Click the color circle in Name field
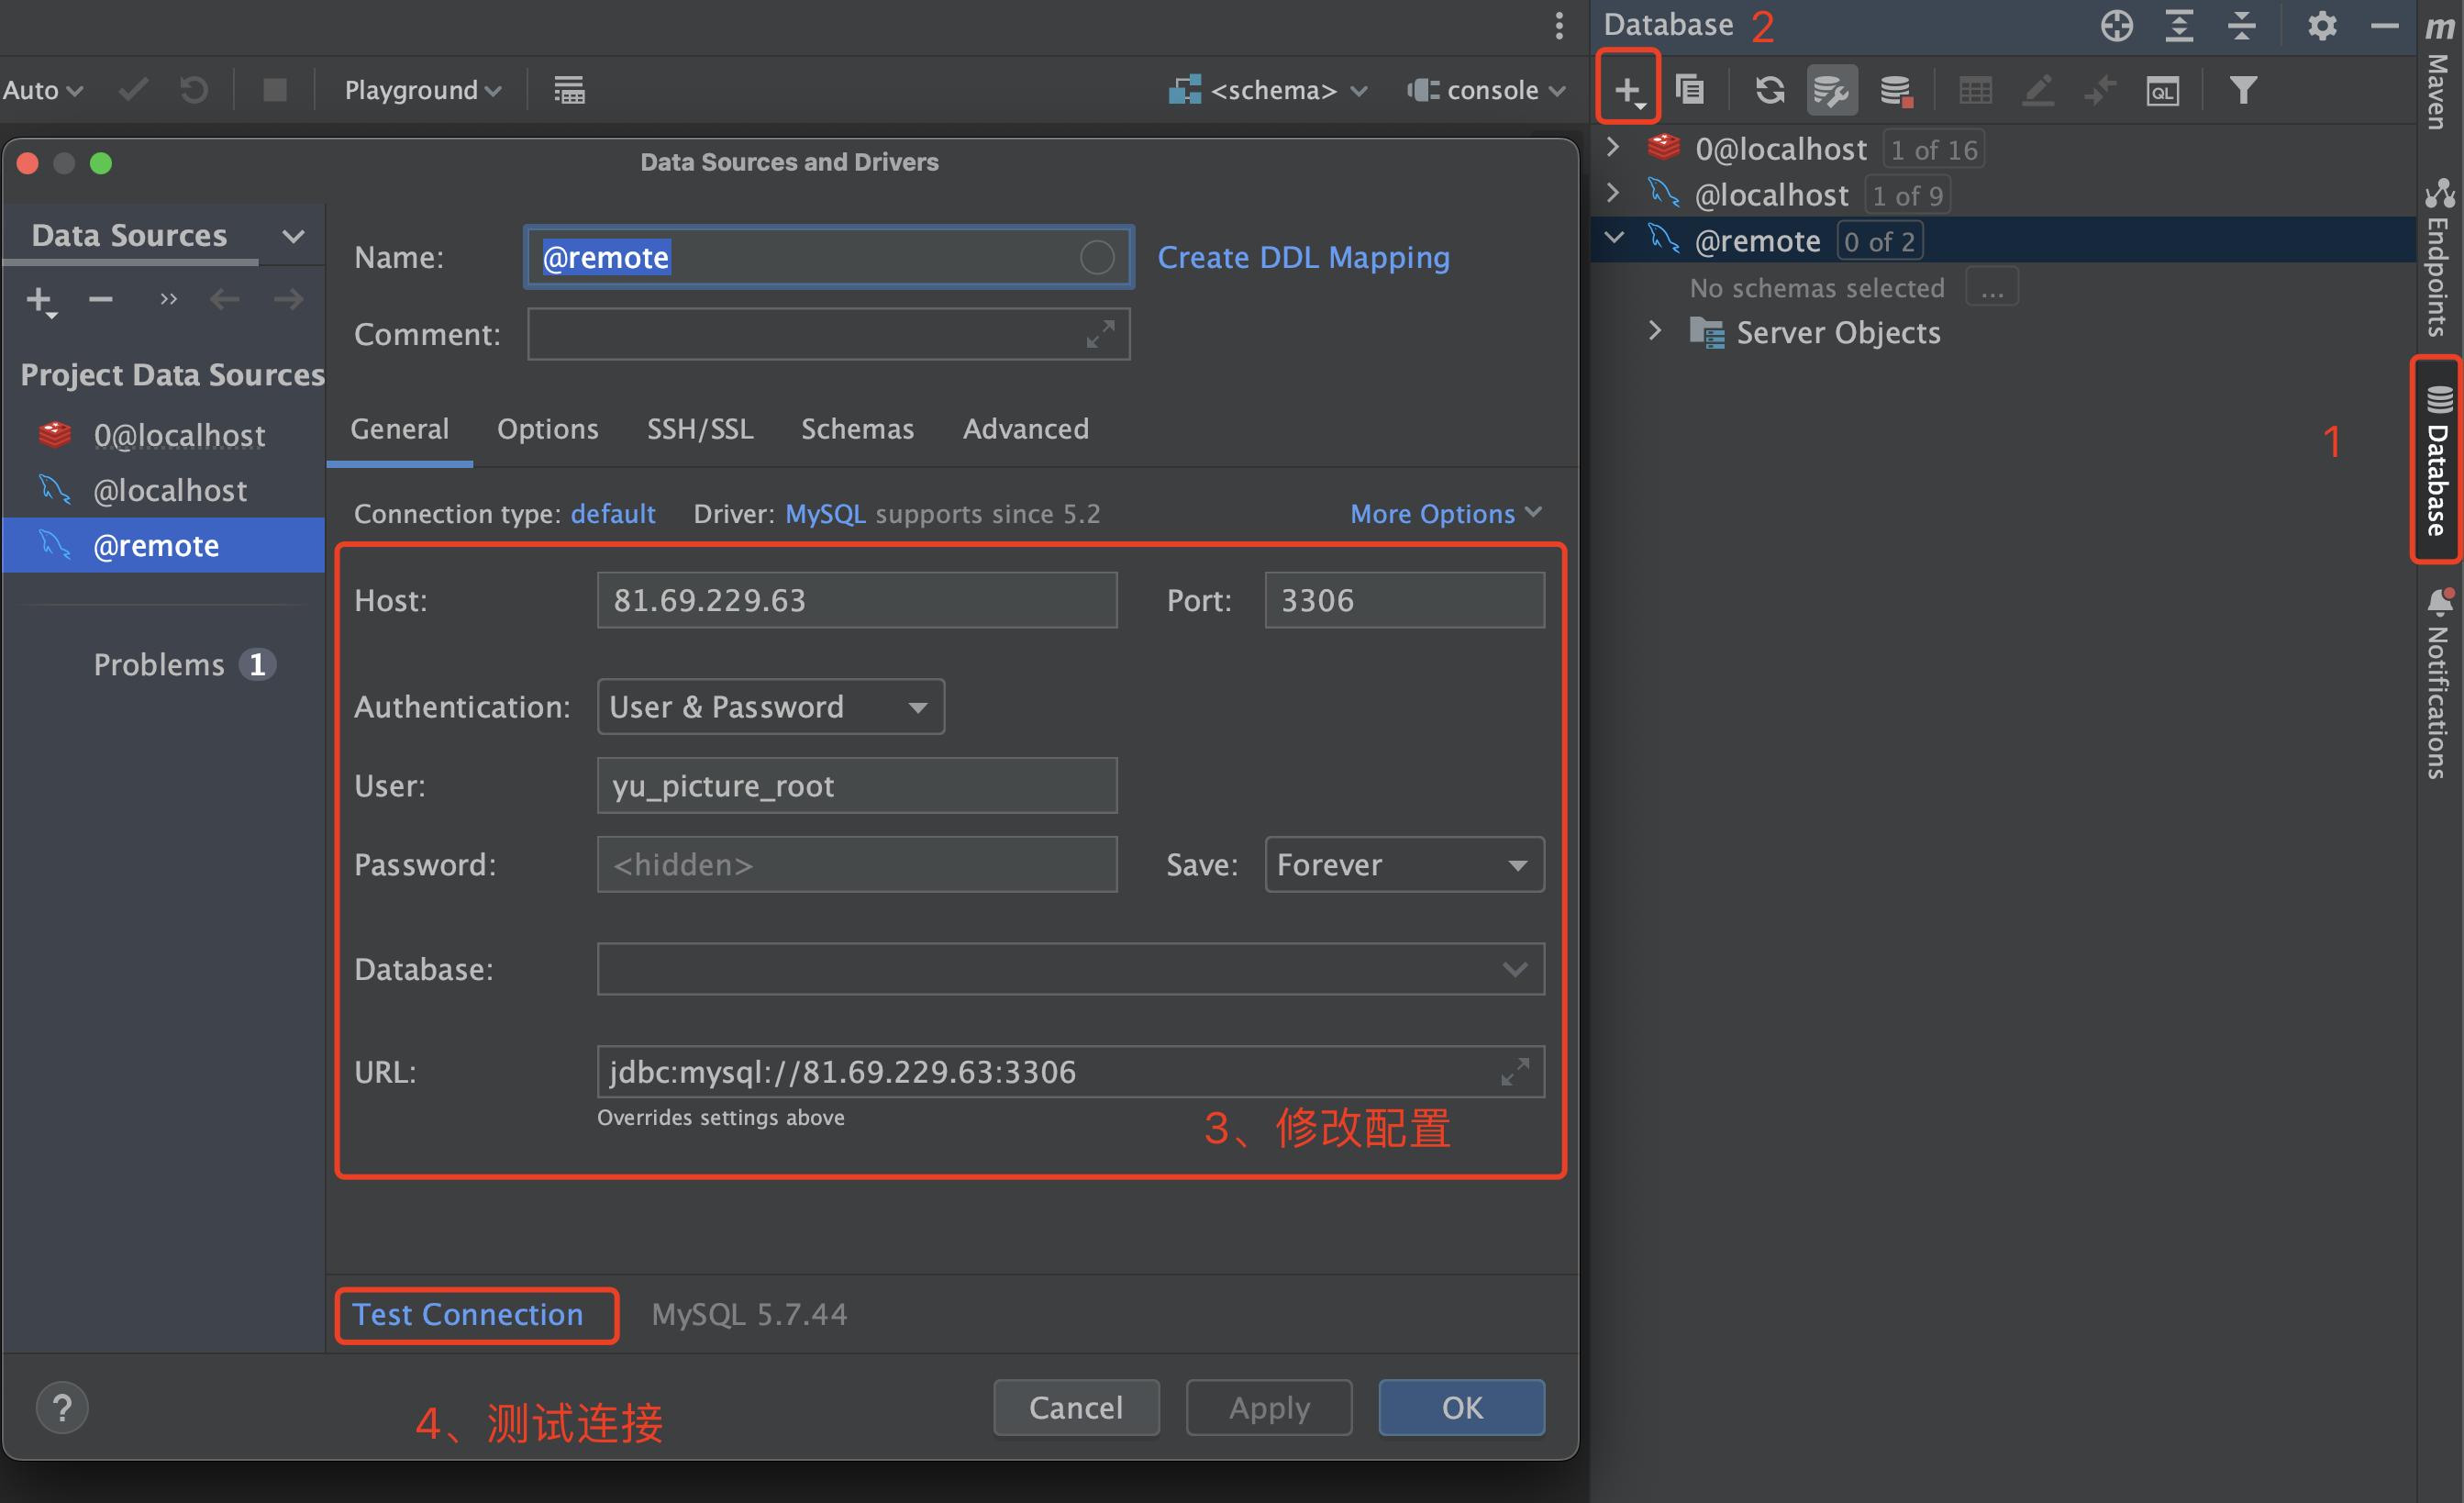This screenshot has width=2464, height=1503. tap(1096, 258)
